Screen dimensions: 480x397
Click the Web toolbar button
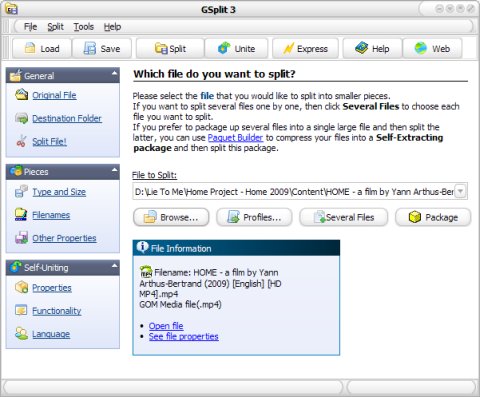tap(432, 49)
